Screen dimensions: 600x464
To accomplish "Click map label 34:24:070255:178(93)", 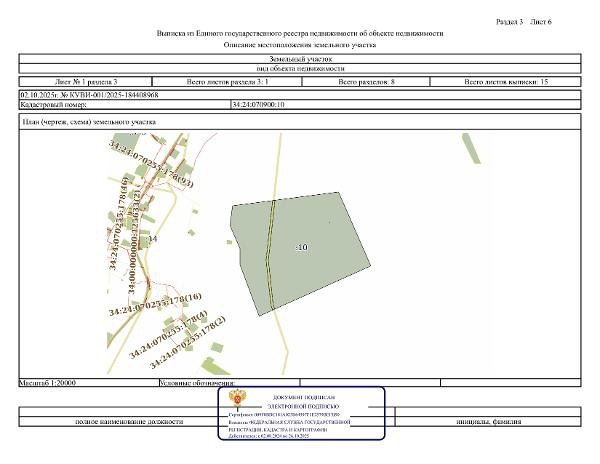I will [151, 163].
